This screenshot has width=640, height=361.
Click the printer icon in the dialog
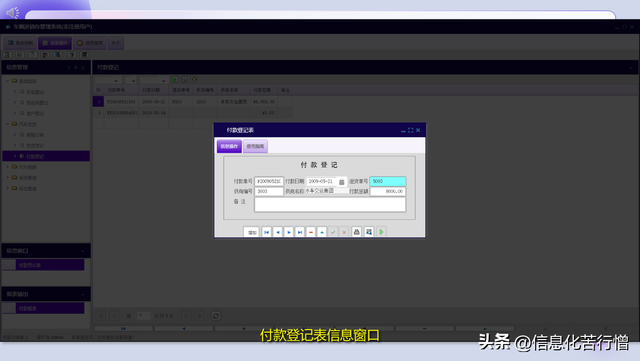[356, 232]
